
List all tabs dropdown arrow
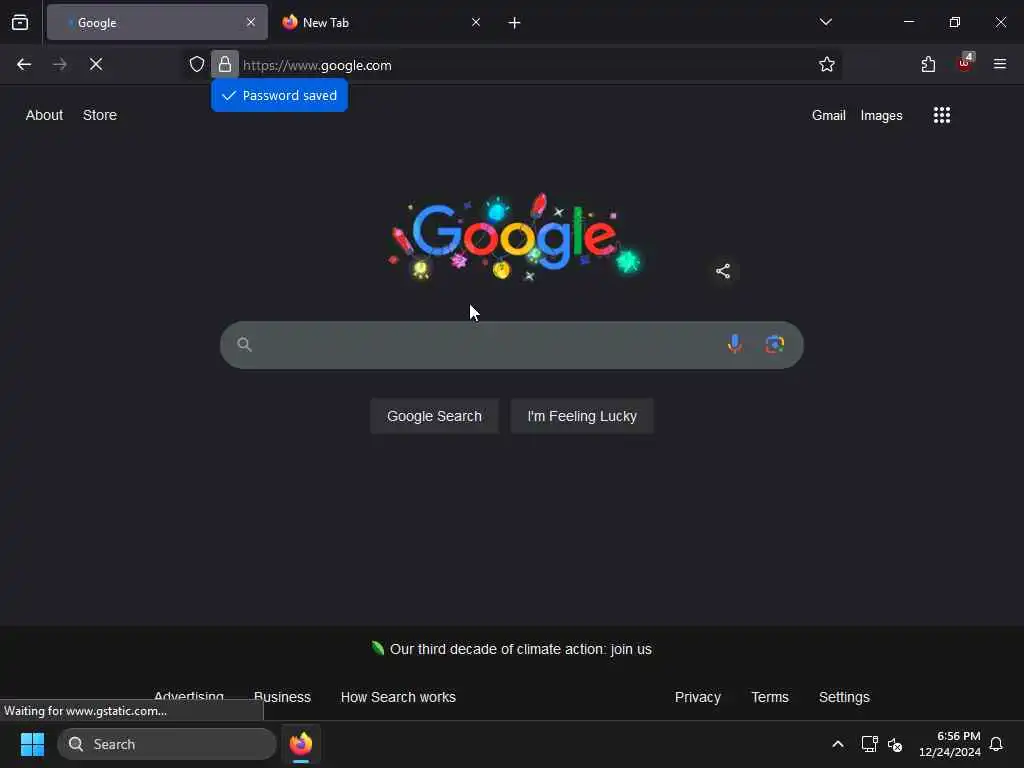826,22
